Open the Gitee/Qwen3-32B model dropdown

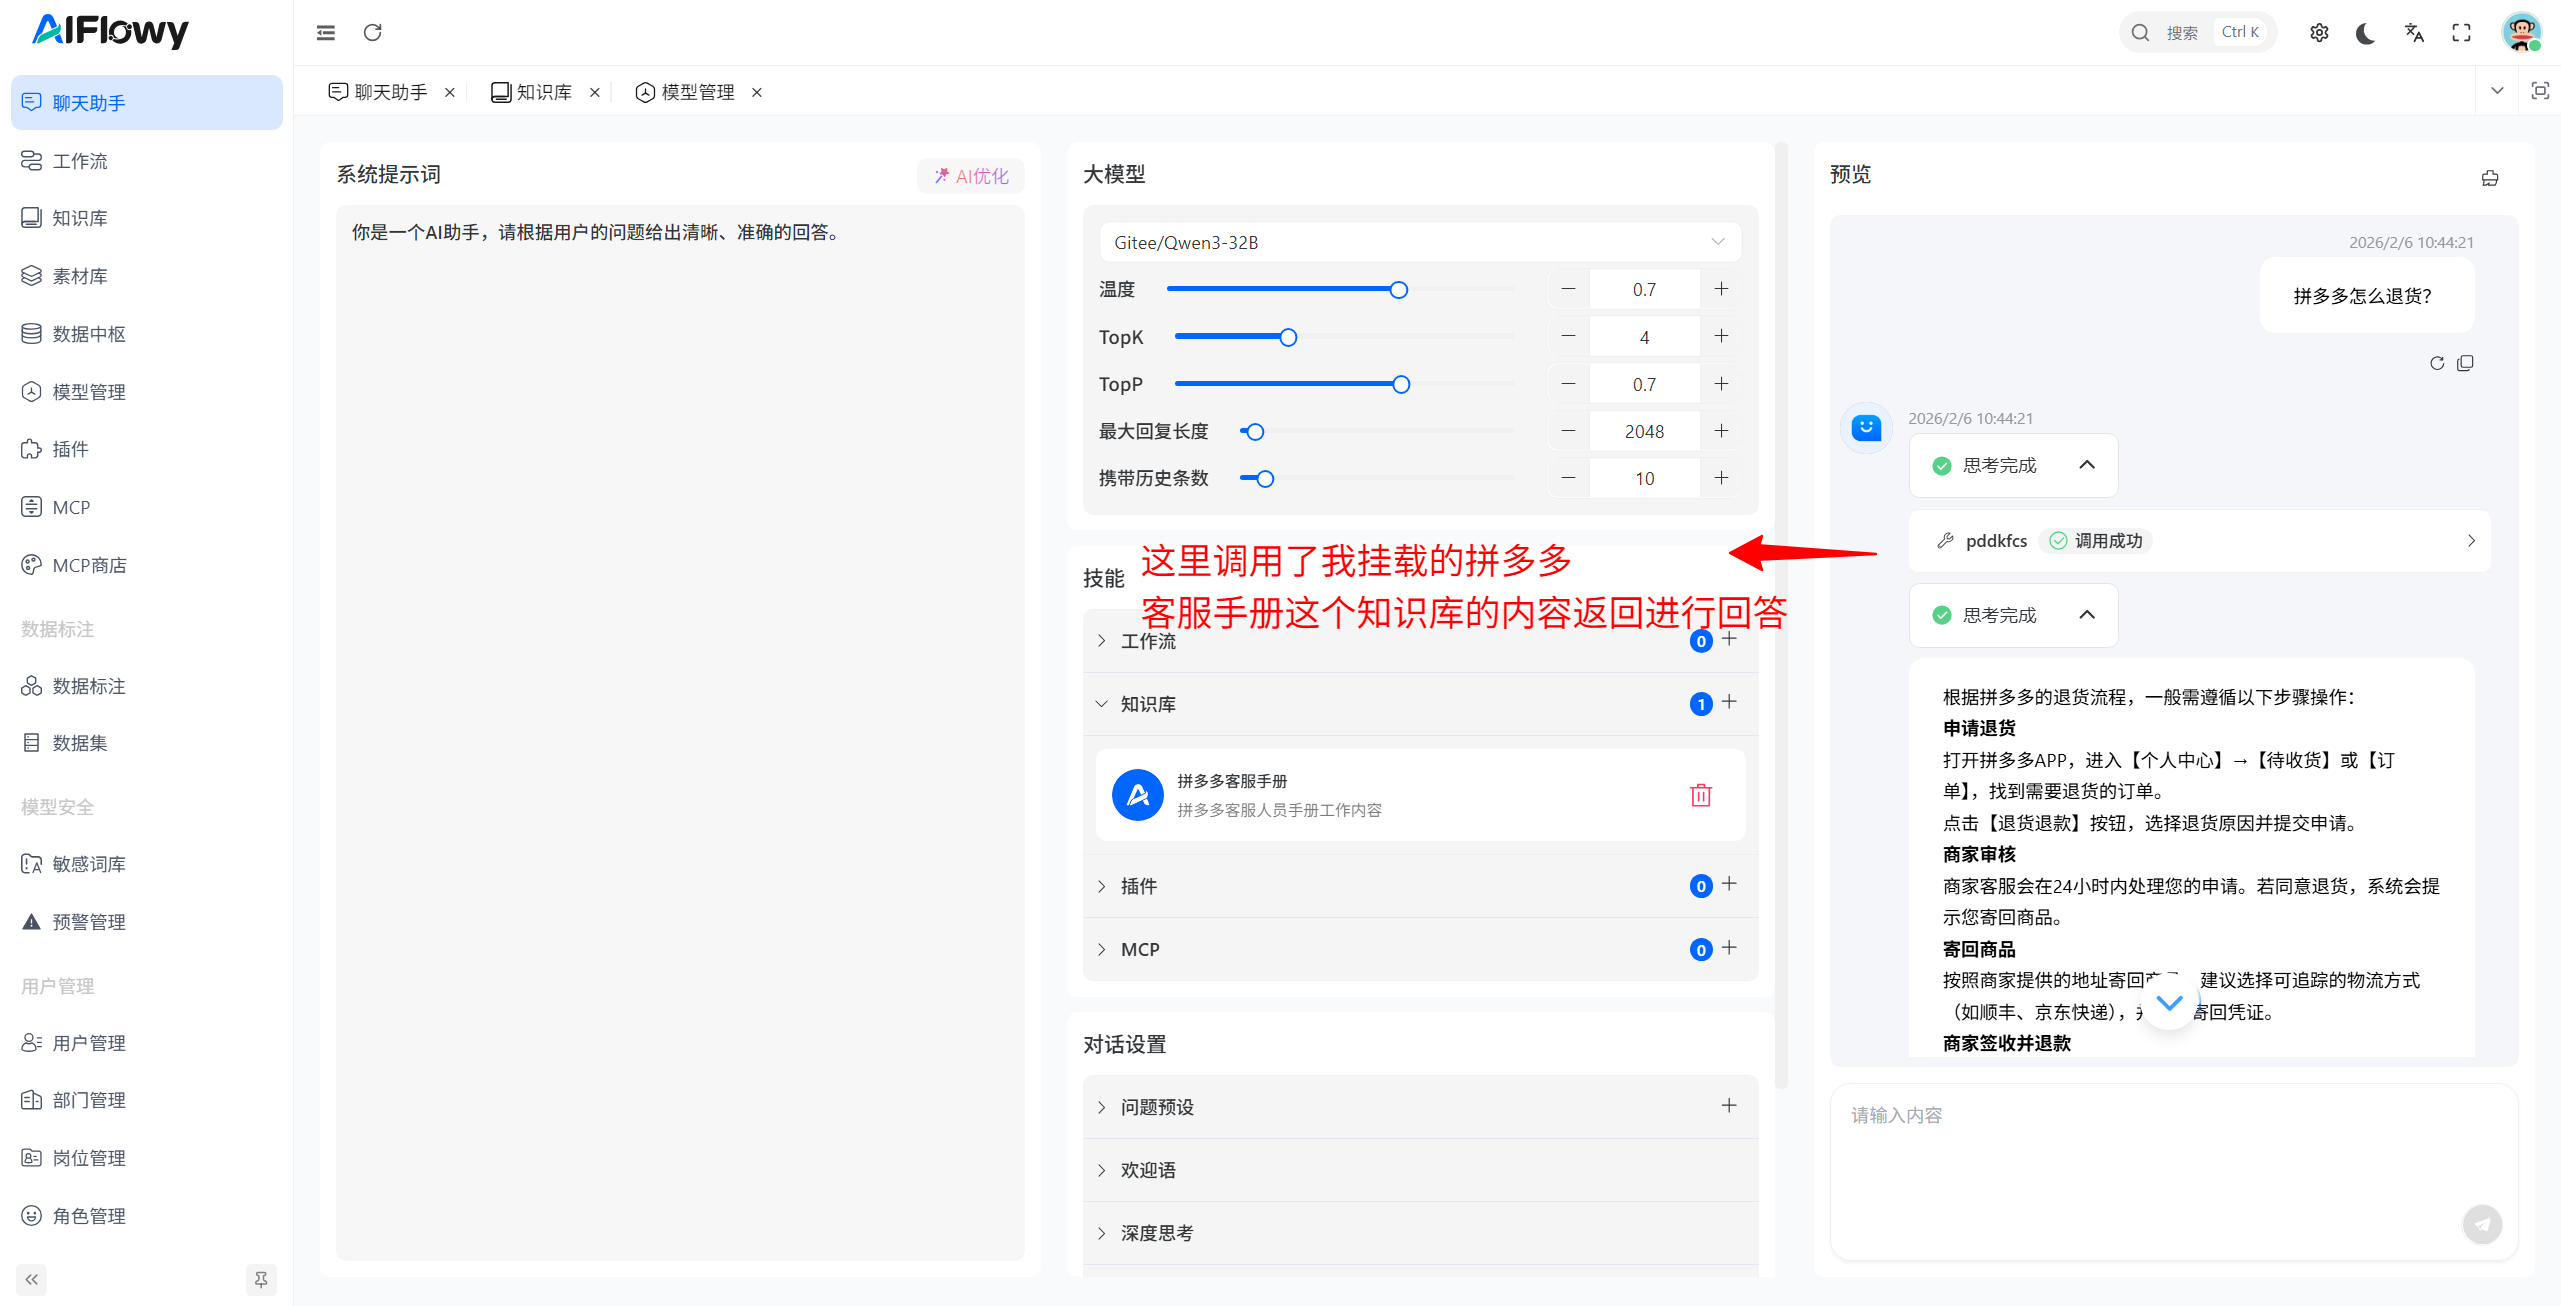[1420, 242]
